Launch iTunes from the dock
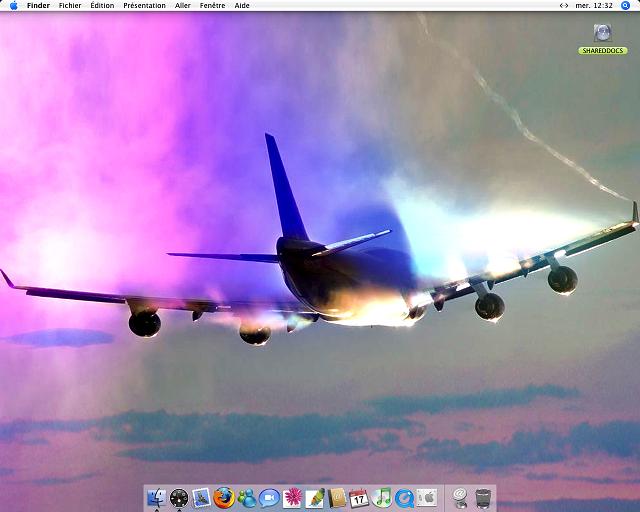Image resolution: width=640 pixels, height=512 pixels. click(382, 497)
